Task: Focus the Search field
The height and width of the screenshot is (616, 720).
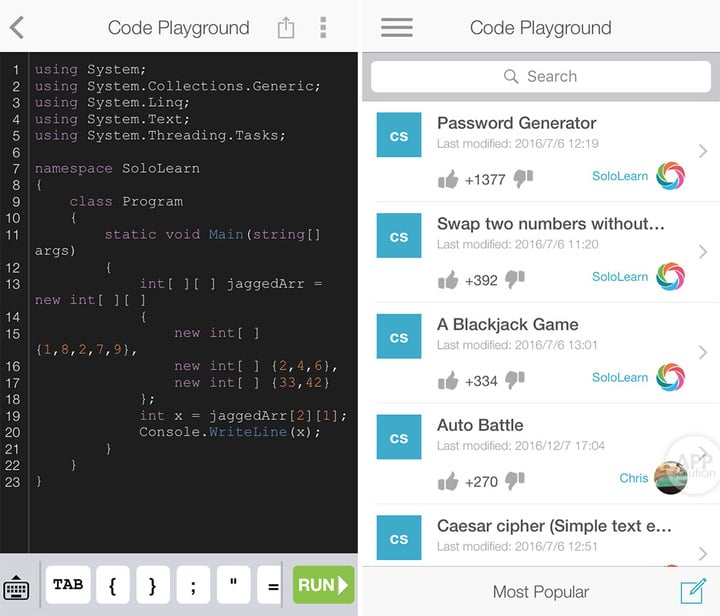Action: (540, 76)
